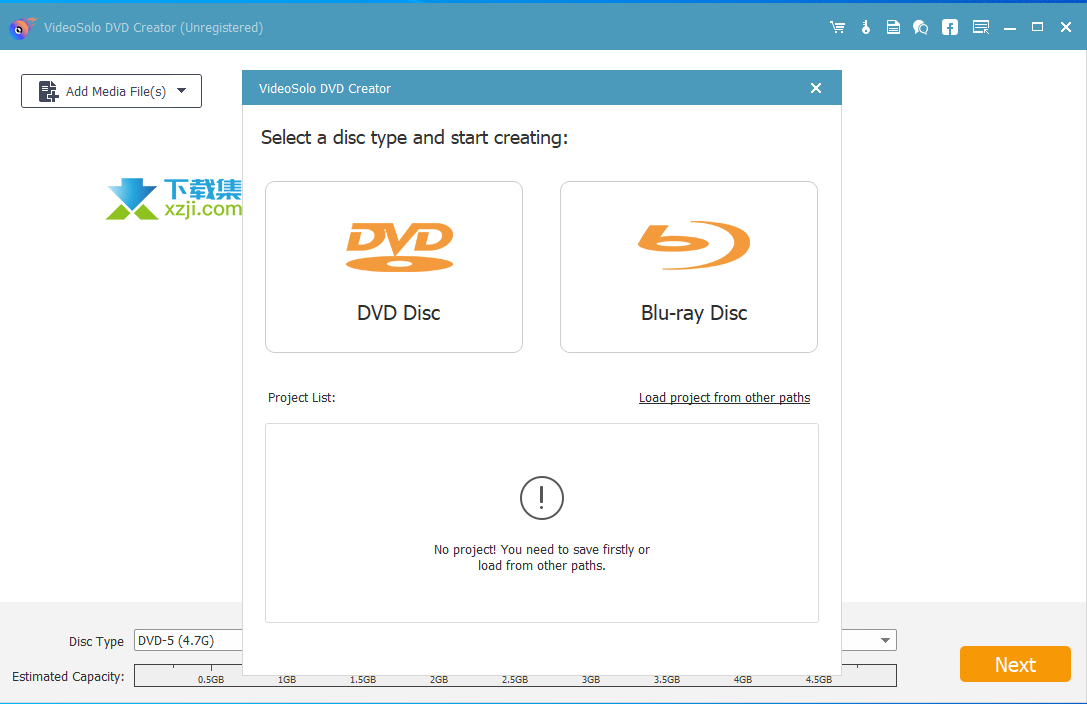
Task: Open the Facebook icon in title bar
Action: [x=950, y=28]
